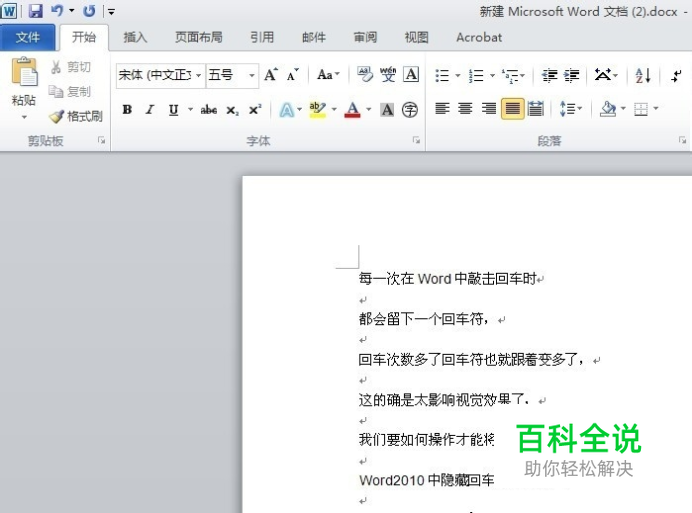Open the Undo history dropdown arrow
The image size is (692, 513).
click(x=71, y=11)
